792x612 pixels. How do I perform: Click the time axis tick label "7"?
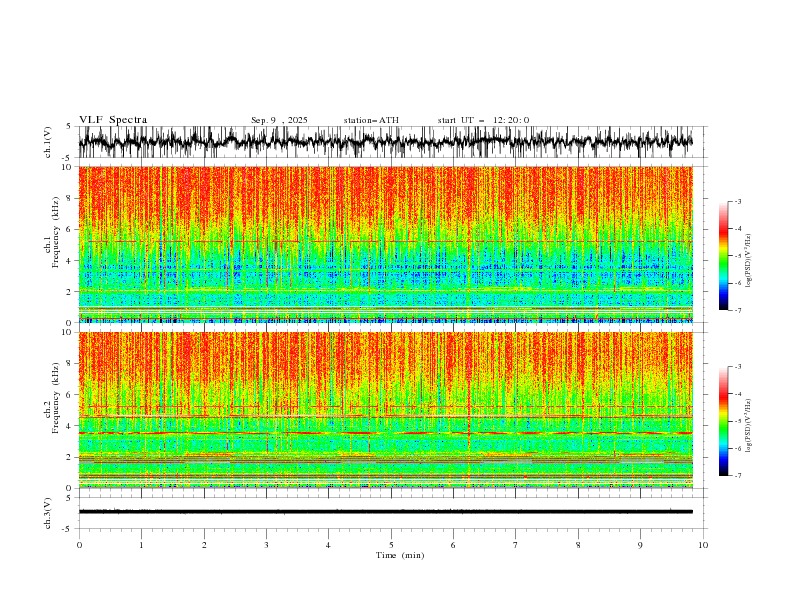(516, 545)
